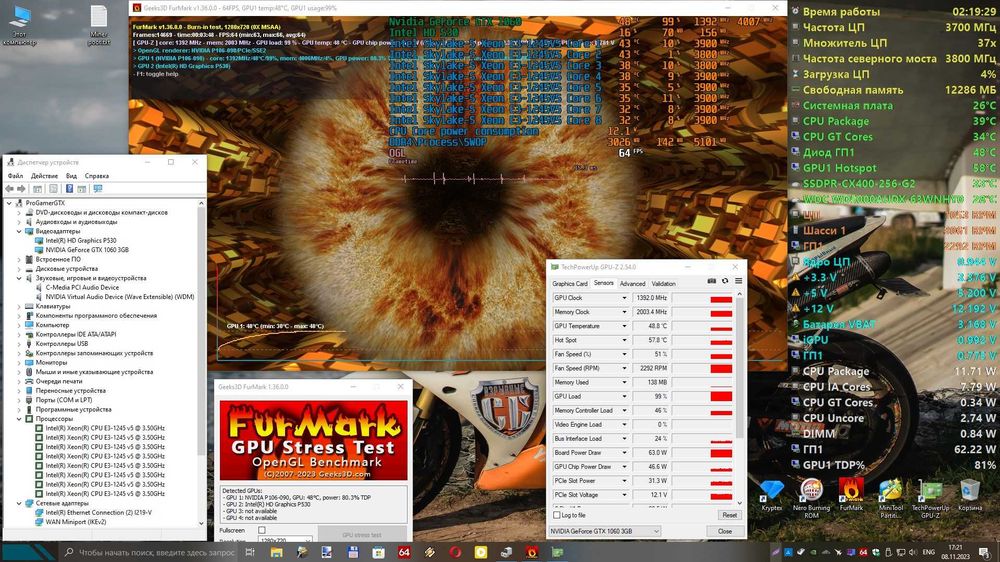Select Intel(R) HD Graphics P530 in device tree
This screenshot has width=1000, height=562.
click(80, 240)
